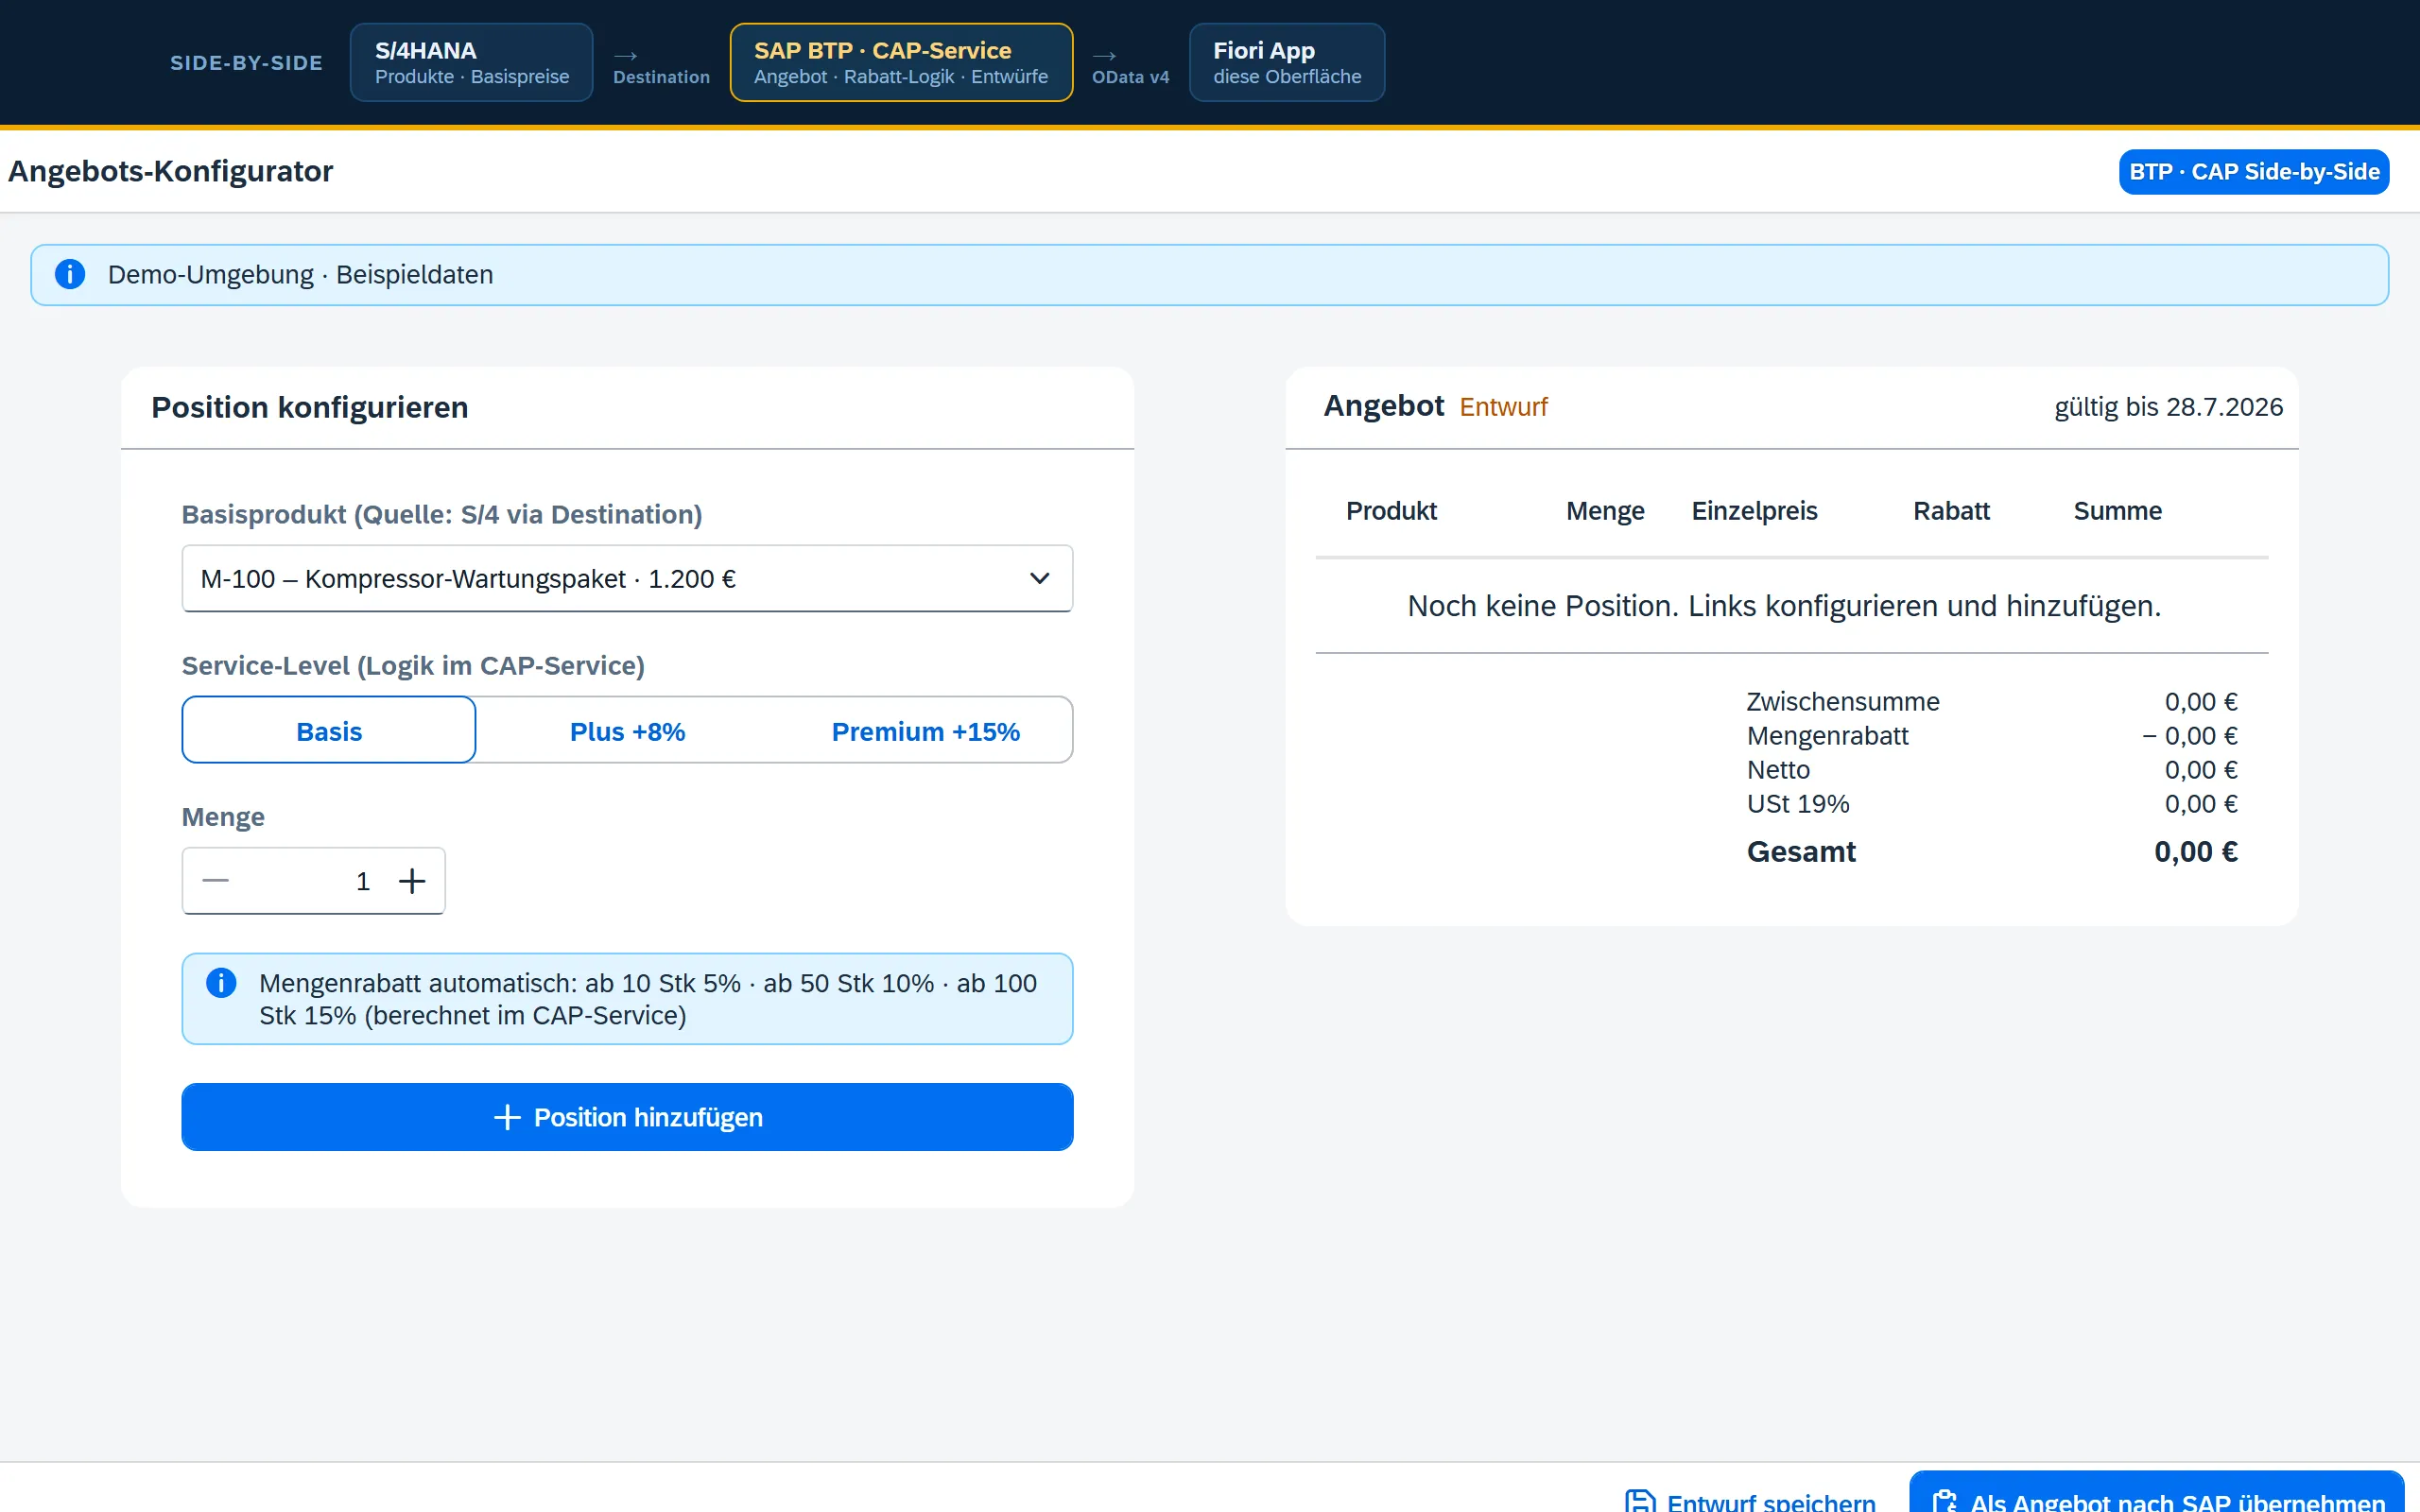Click the Produkt column header
Viewport: 2420px width, 1512px height.
click(1391, 511)
